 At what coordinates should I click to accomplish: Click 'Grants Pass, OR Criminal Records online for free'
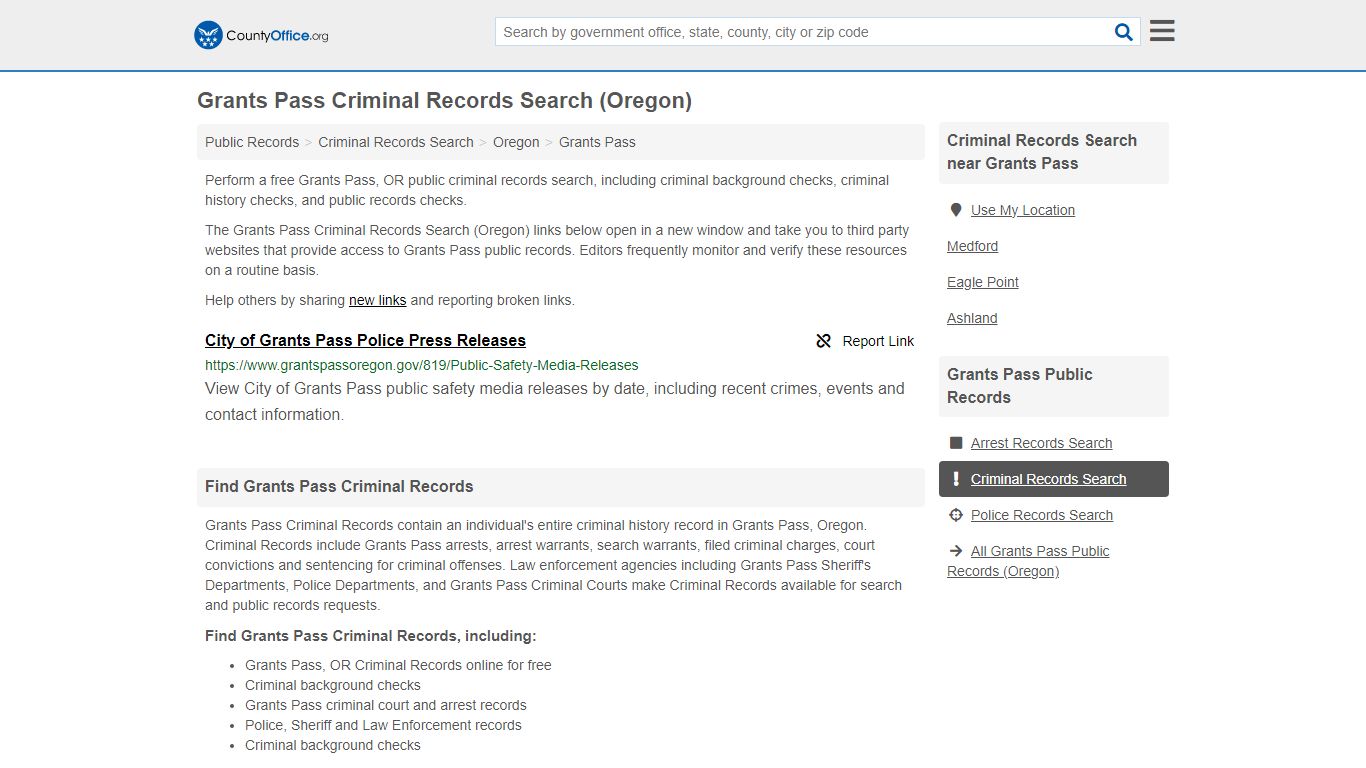[x=398, y=665]
